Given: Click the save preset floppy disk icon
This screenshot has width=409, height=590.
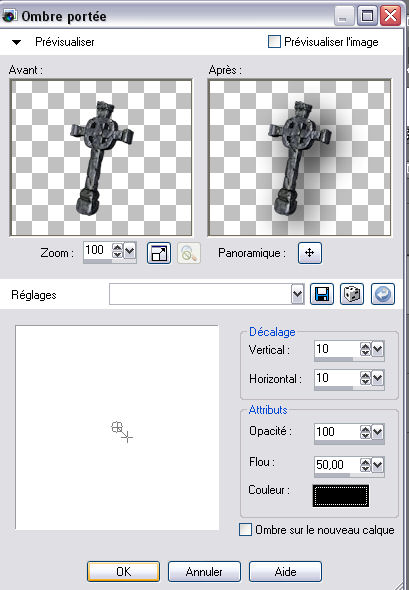Looking at the screenshot, I should [322, 294].
